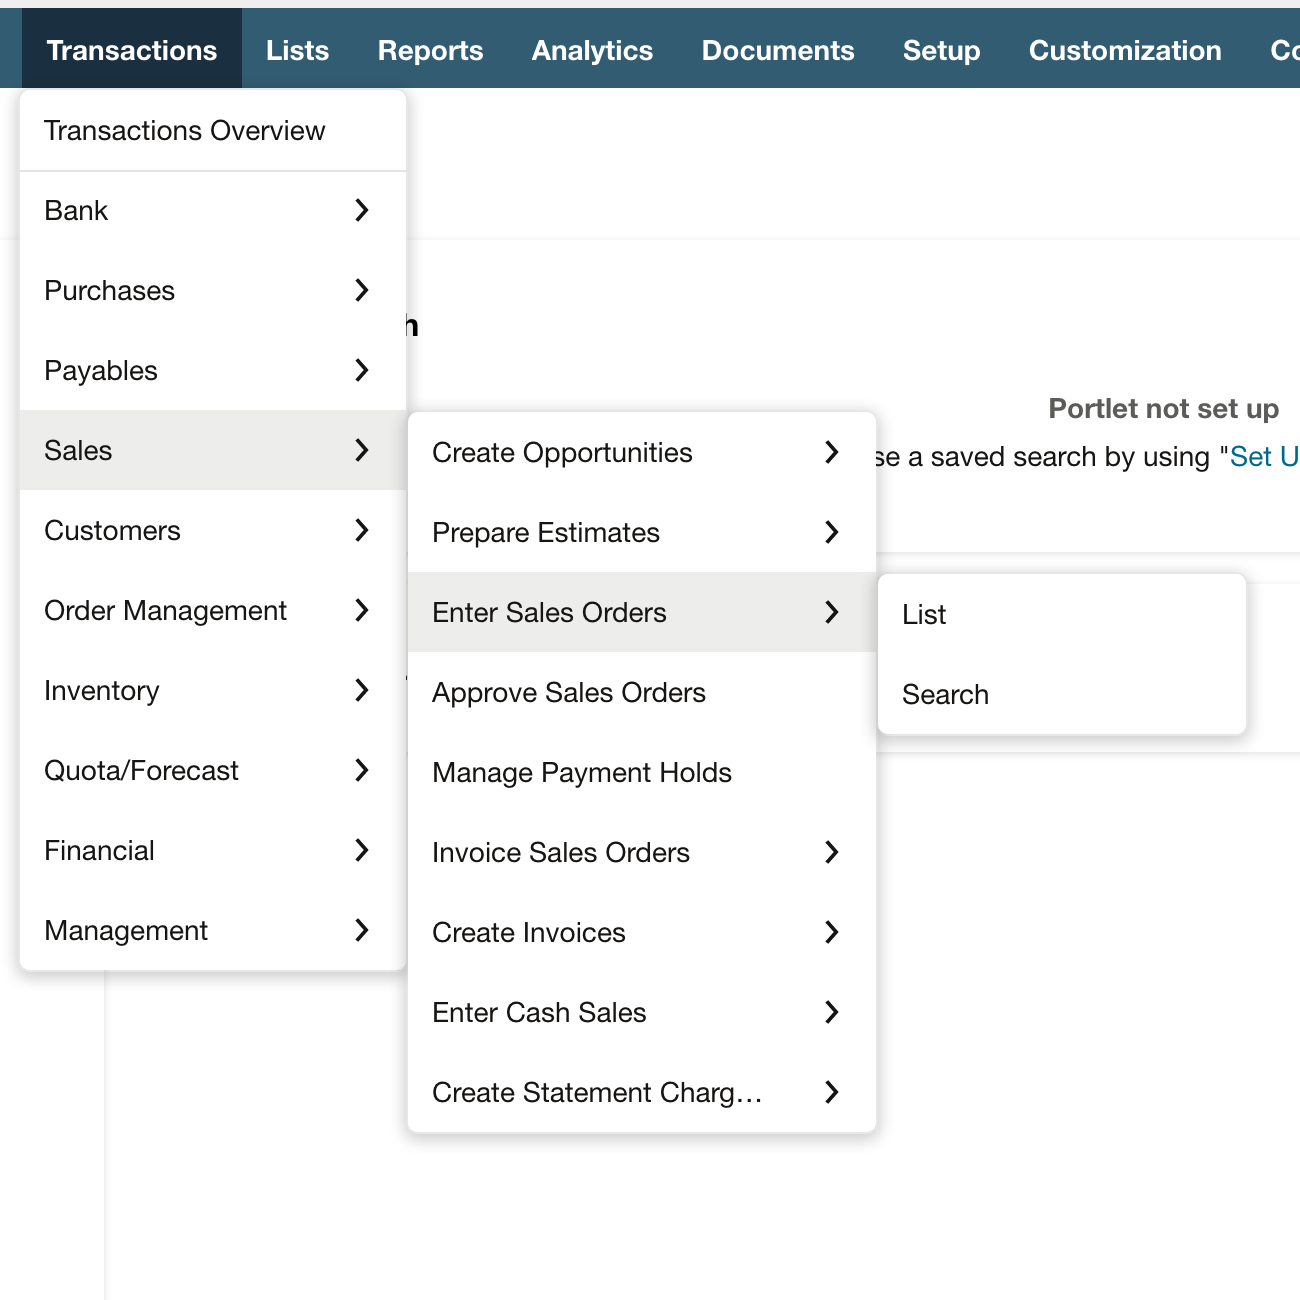Viewport: 1300px width, 1300px height.
Task: Expand the Financial submenu chevron
Action: click(362, 850)
